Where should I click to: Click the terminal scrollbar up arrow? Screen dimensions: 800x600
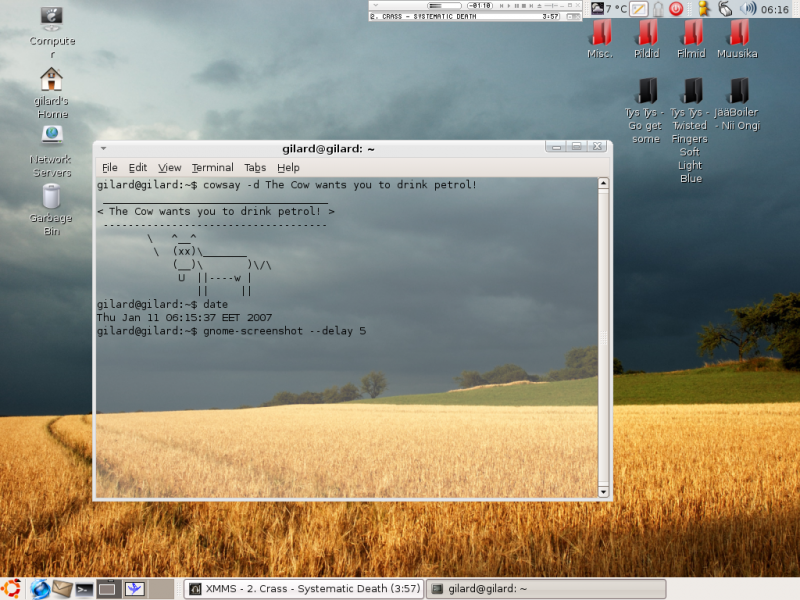(603, 184)
